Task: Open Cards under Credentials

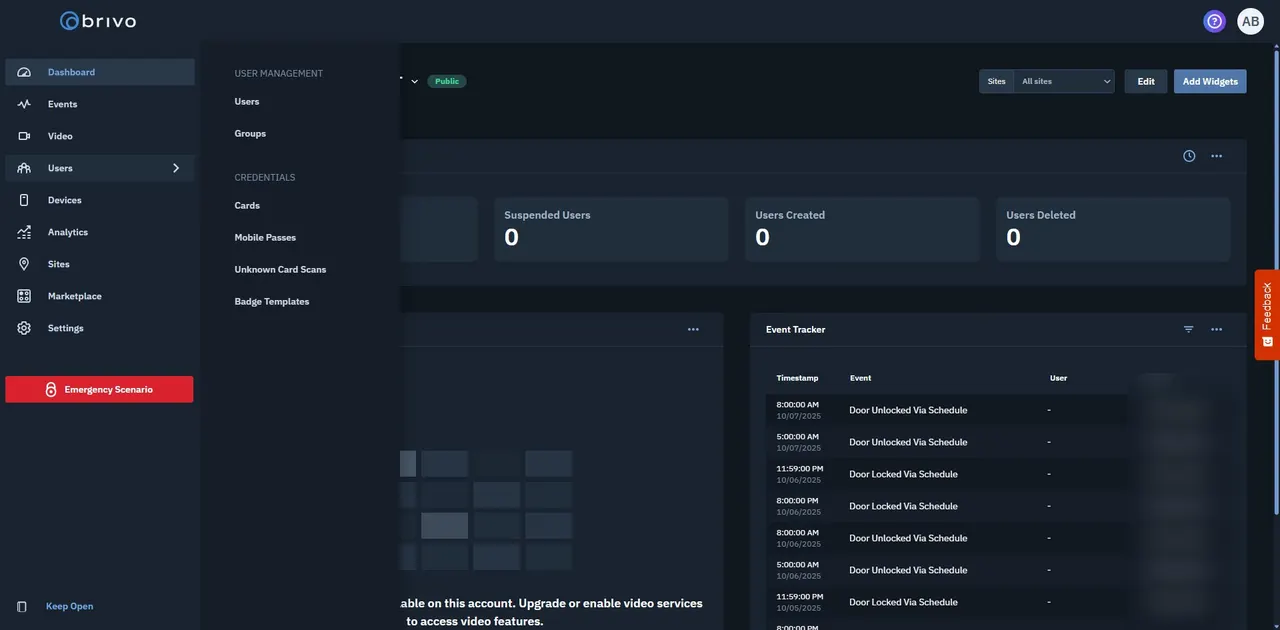Action: coord(247,206)
